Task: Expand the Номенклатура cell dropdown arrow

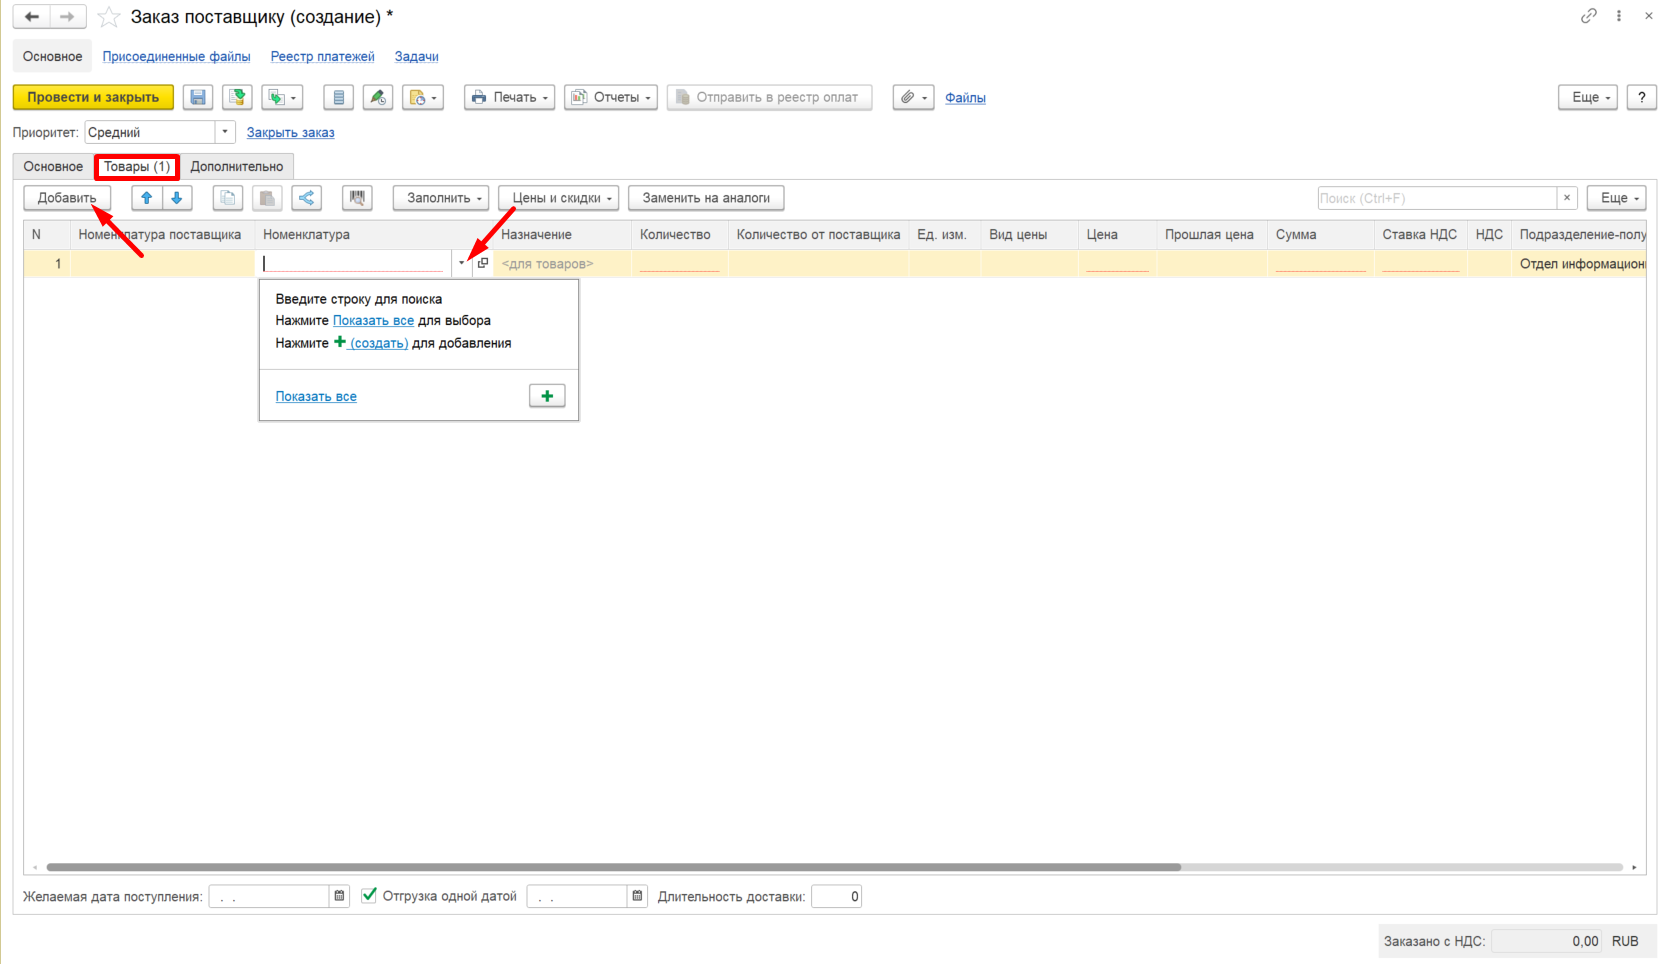Action: click(x=462, y=263)
